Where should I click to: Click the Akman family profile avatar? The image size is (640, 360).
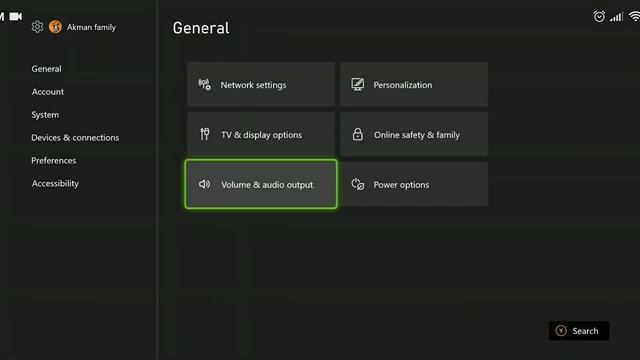[55, 27]
